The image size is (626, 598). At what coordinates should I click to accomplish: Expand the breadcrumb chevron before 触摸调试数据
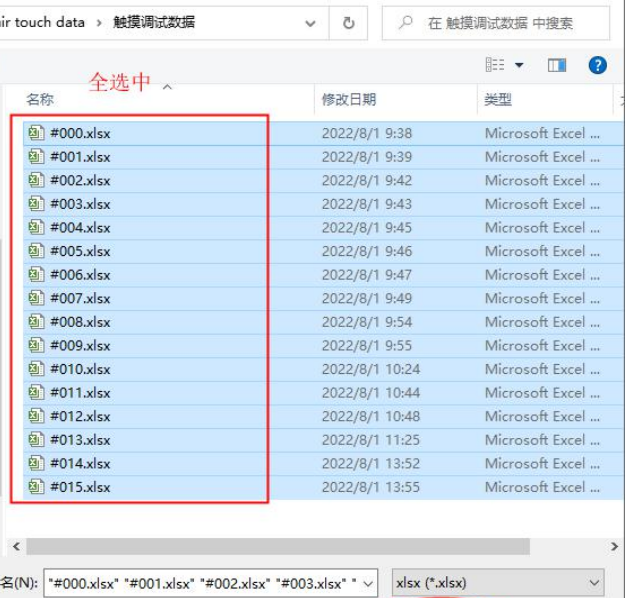tap(99, 23)
